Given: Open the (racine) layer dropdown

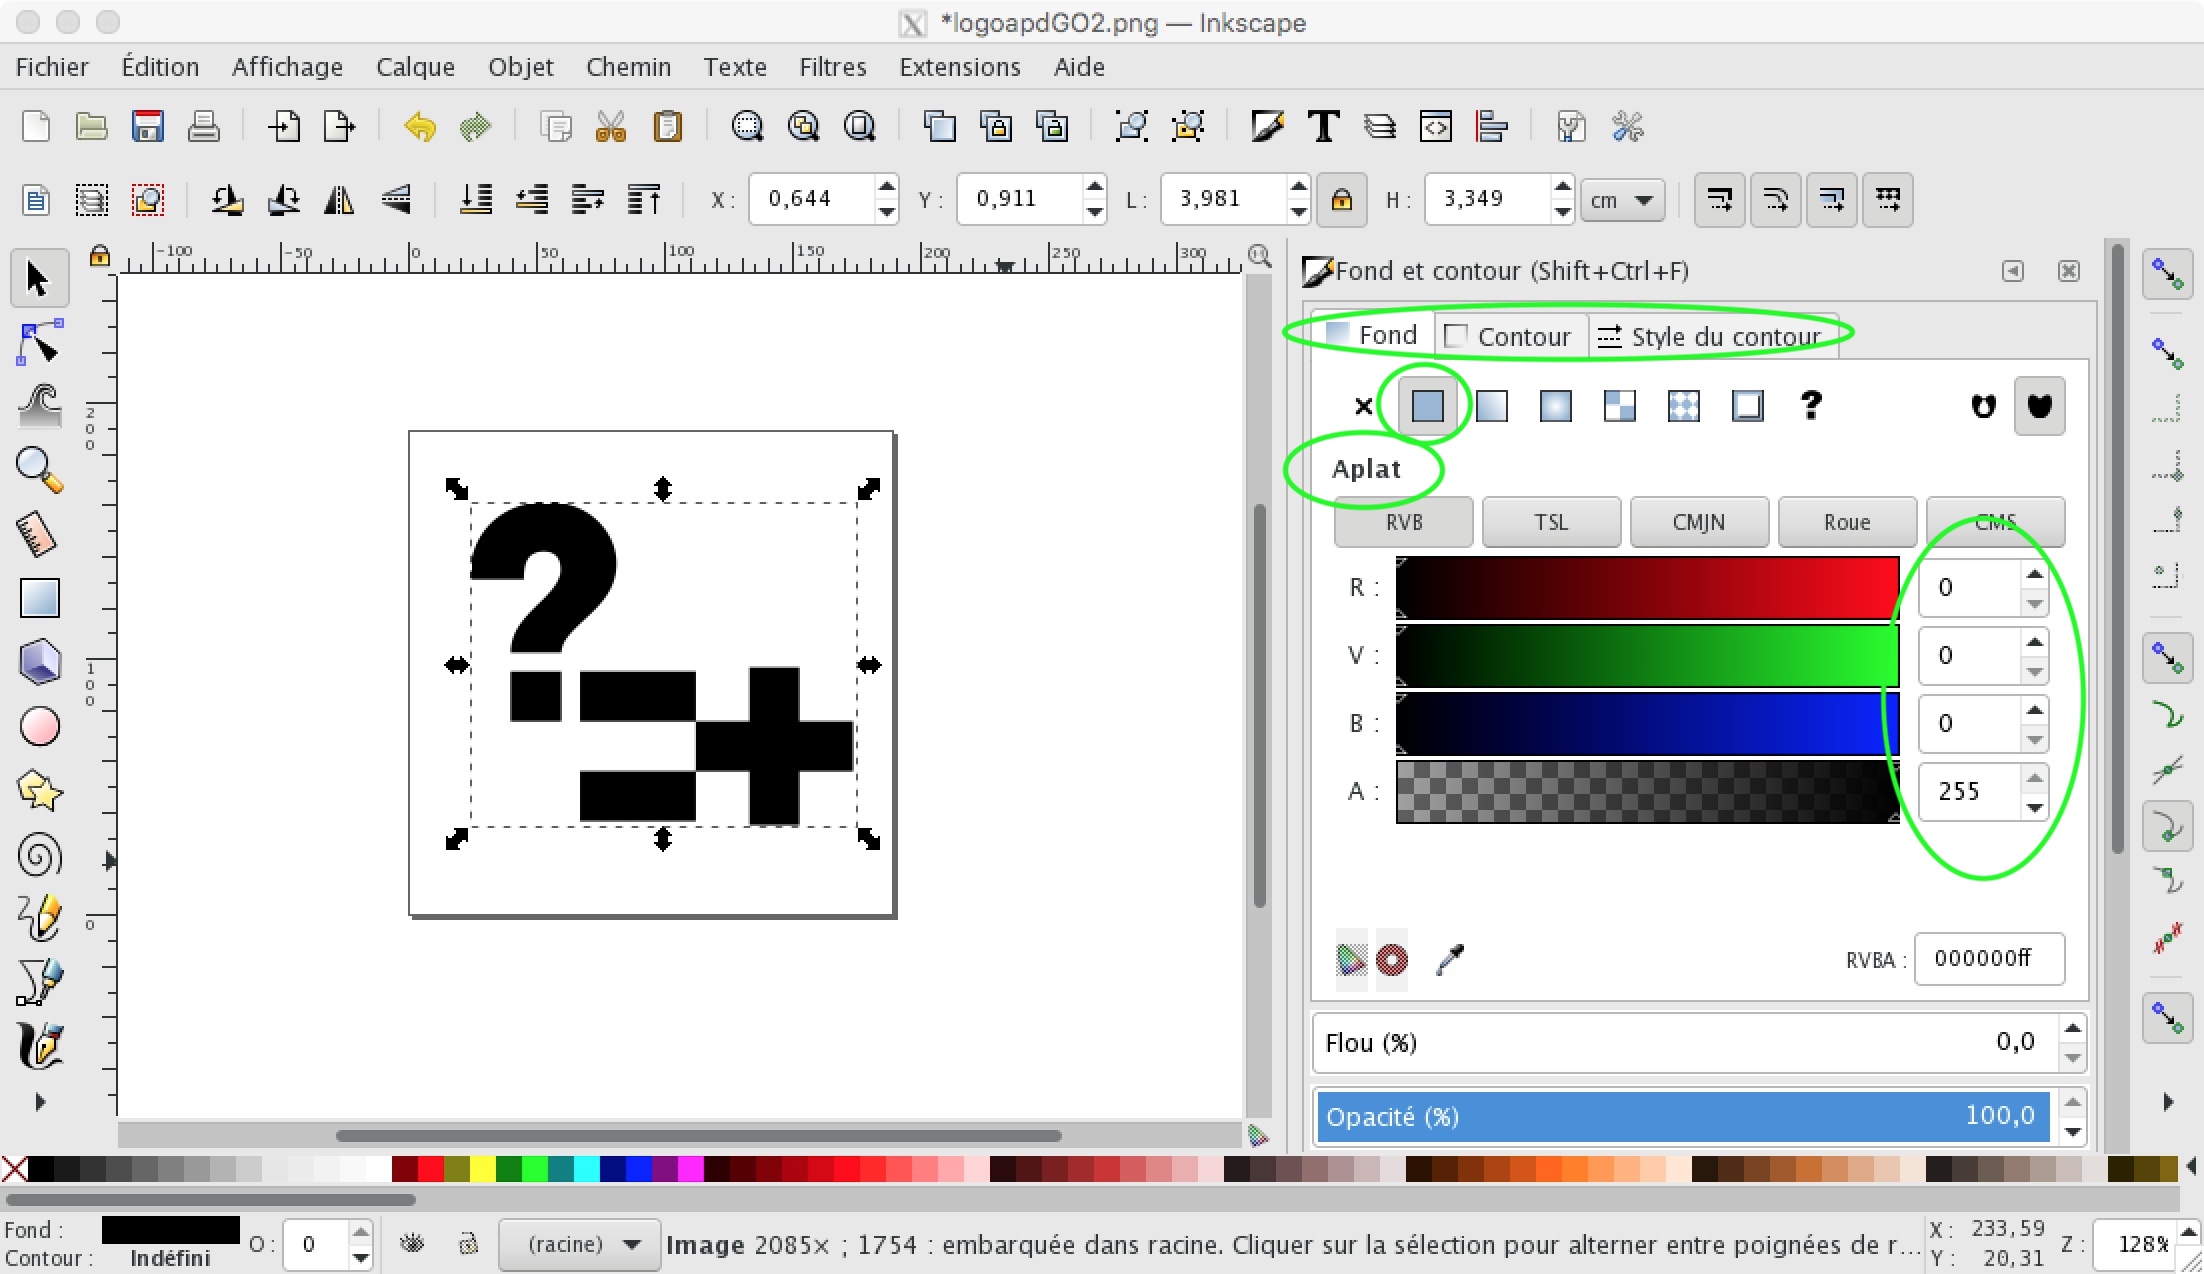Looking at the screenshot, I should [x=579, y=1245].
